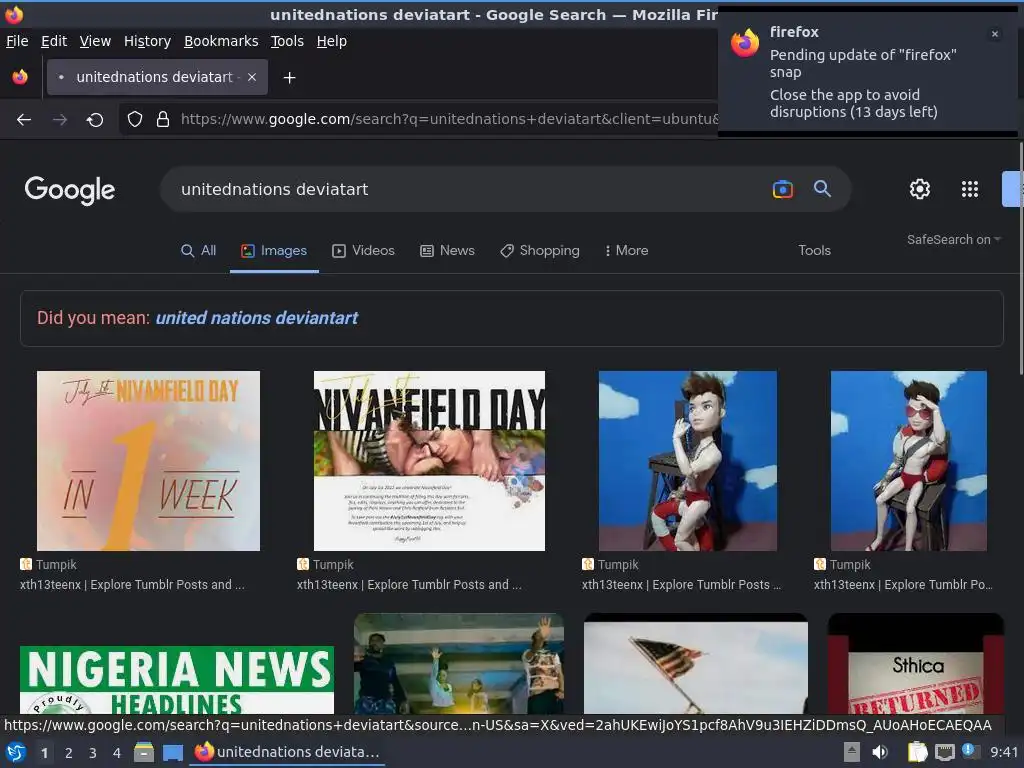Viewport: 1024px width, 768px height.
Task: Click the show desktop icon in taskbar
Action: click(173, 752)
